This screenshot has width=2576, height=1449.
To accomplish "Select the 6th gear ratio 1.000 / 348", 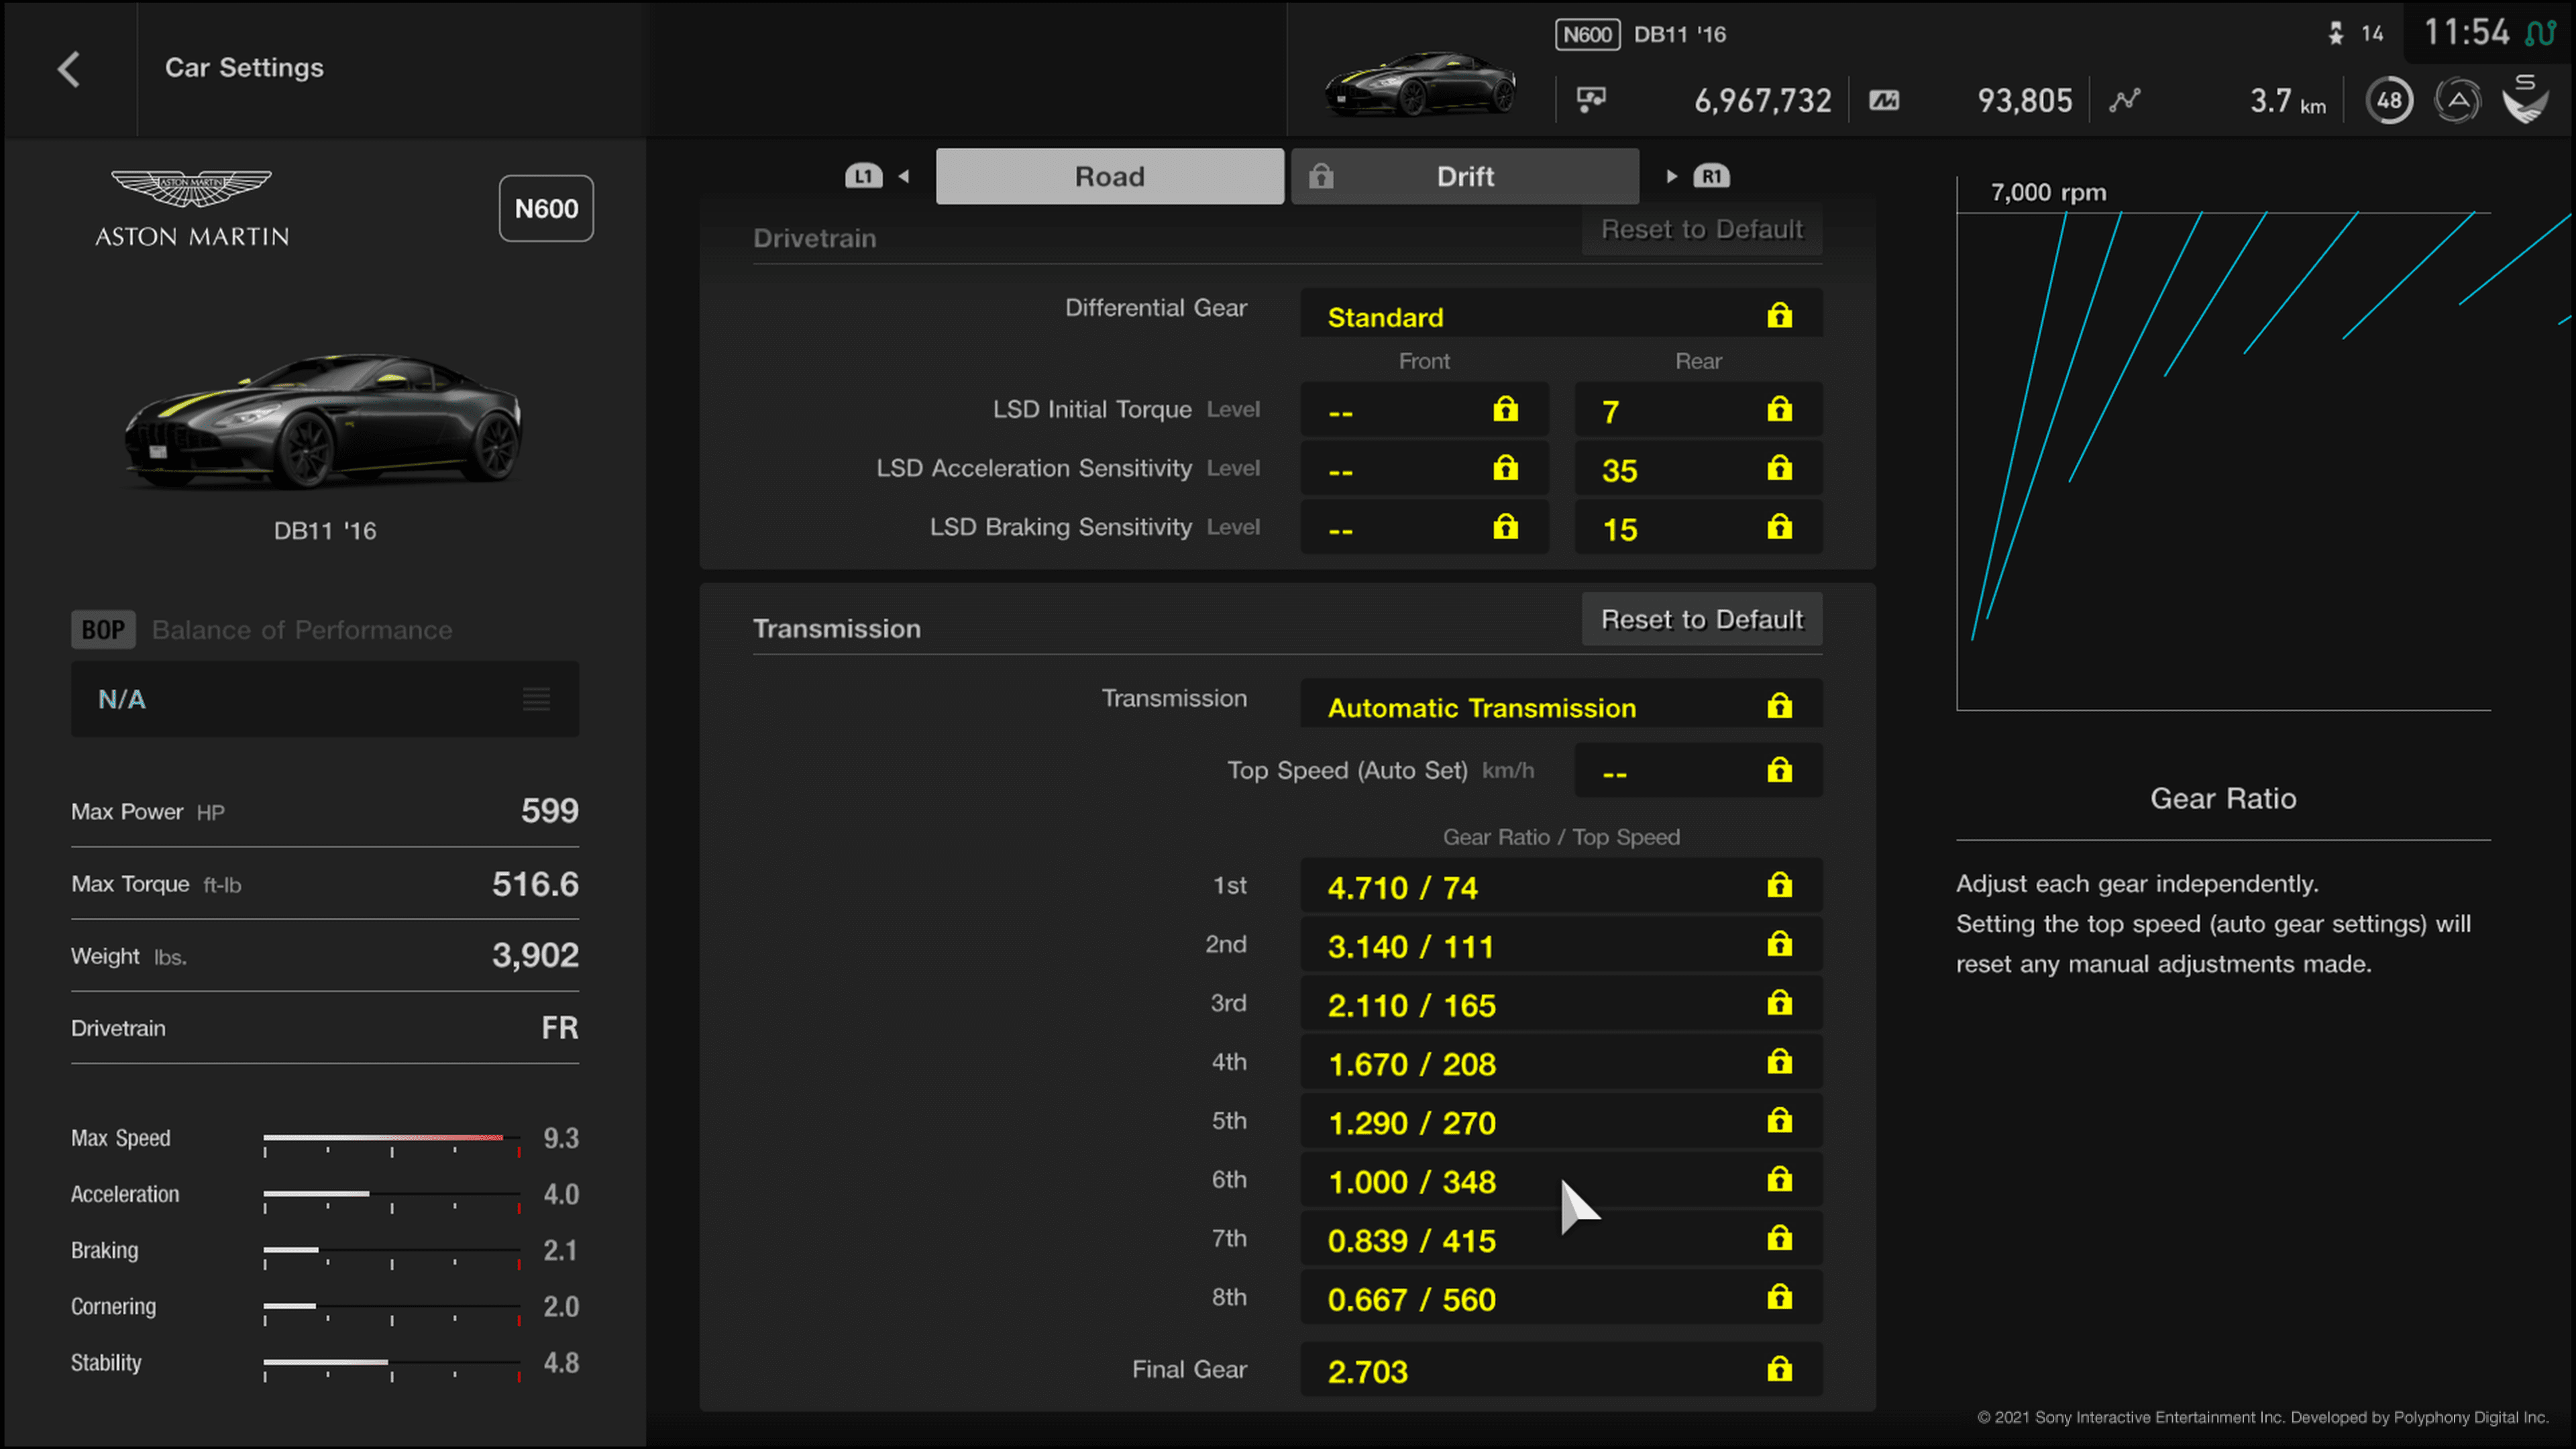I will [1561, 1181].
